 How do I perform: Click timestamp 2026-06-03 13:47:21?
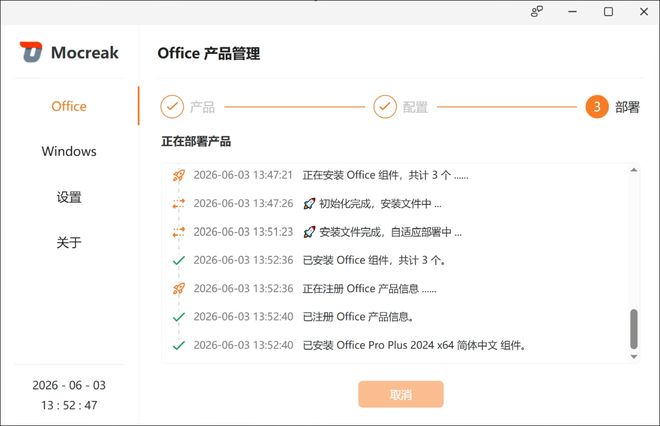pos(243,175)
